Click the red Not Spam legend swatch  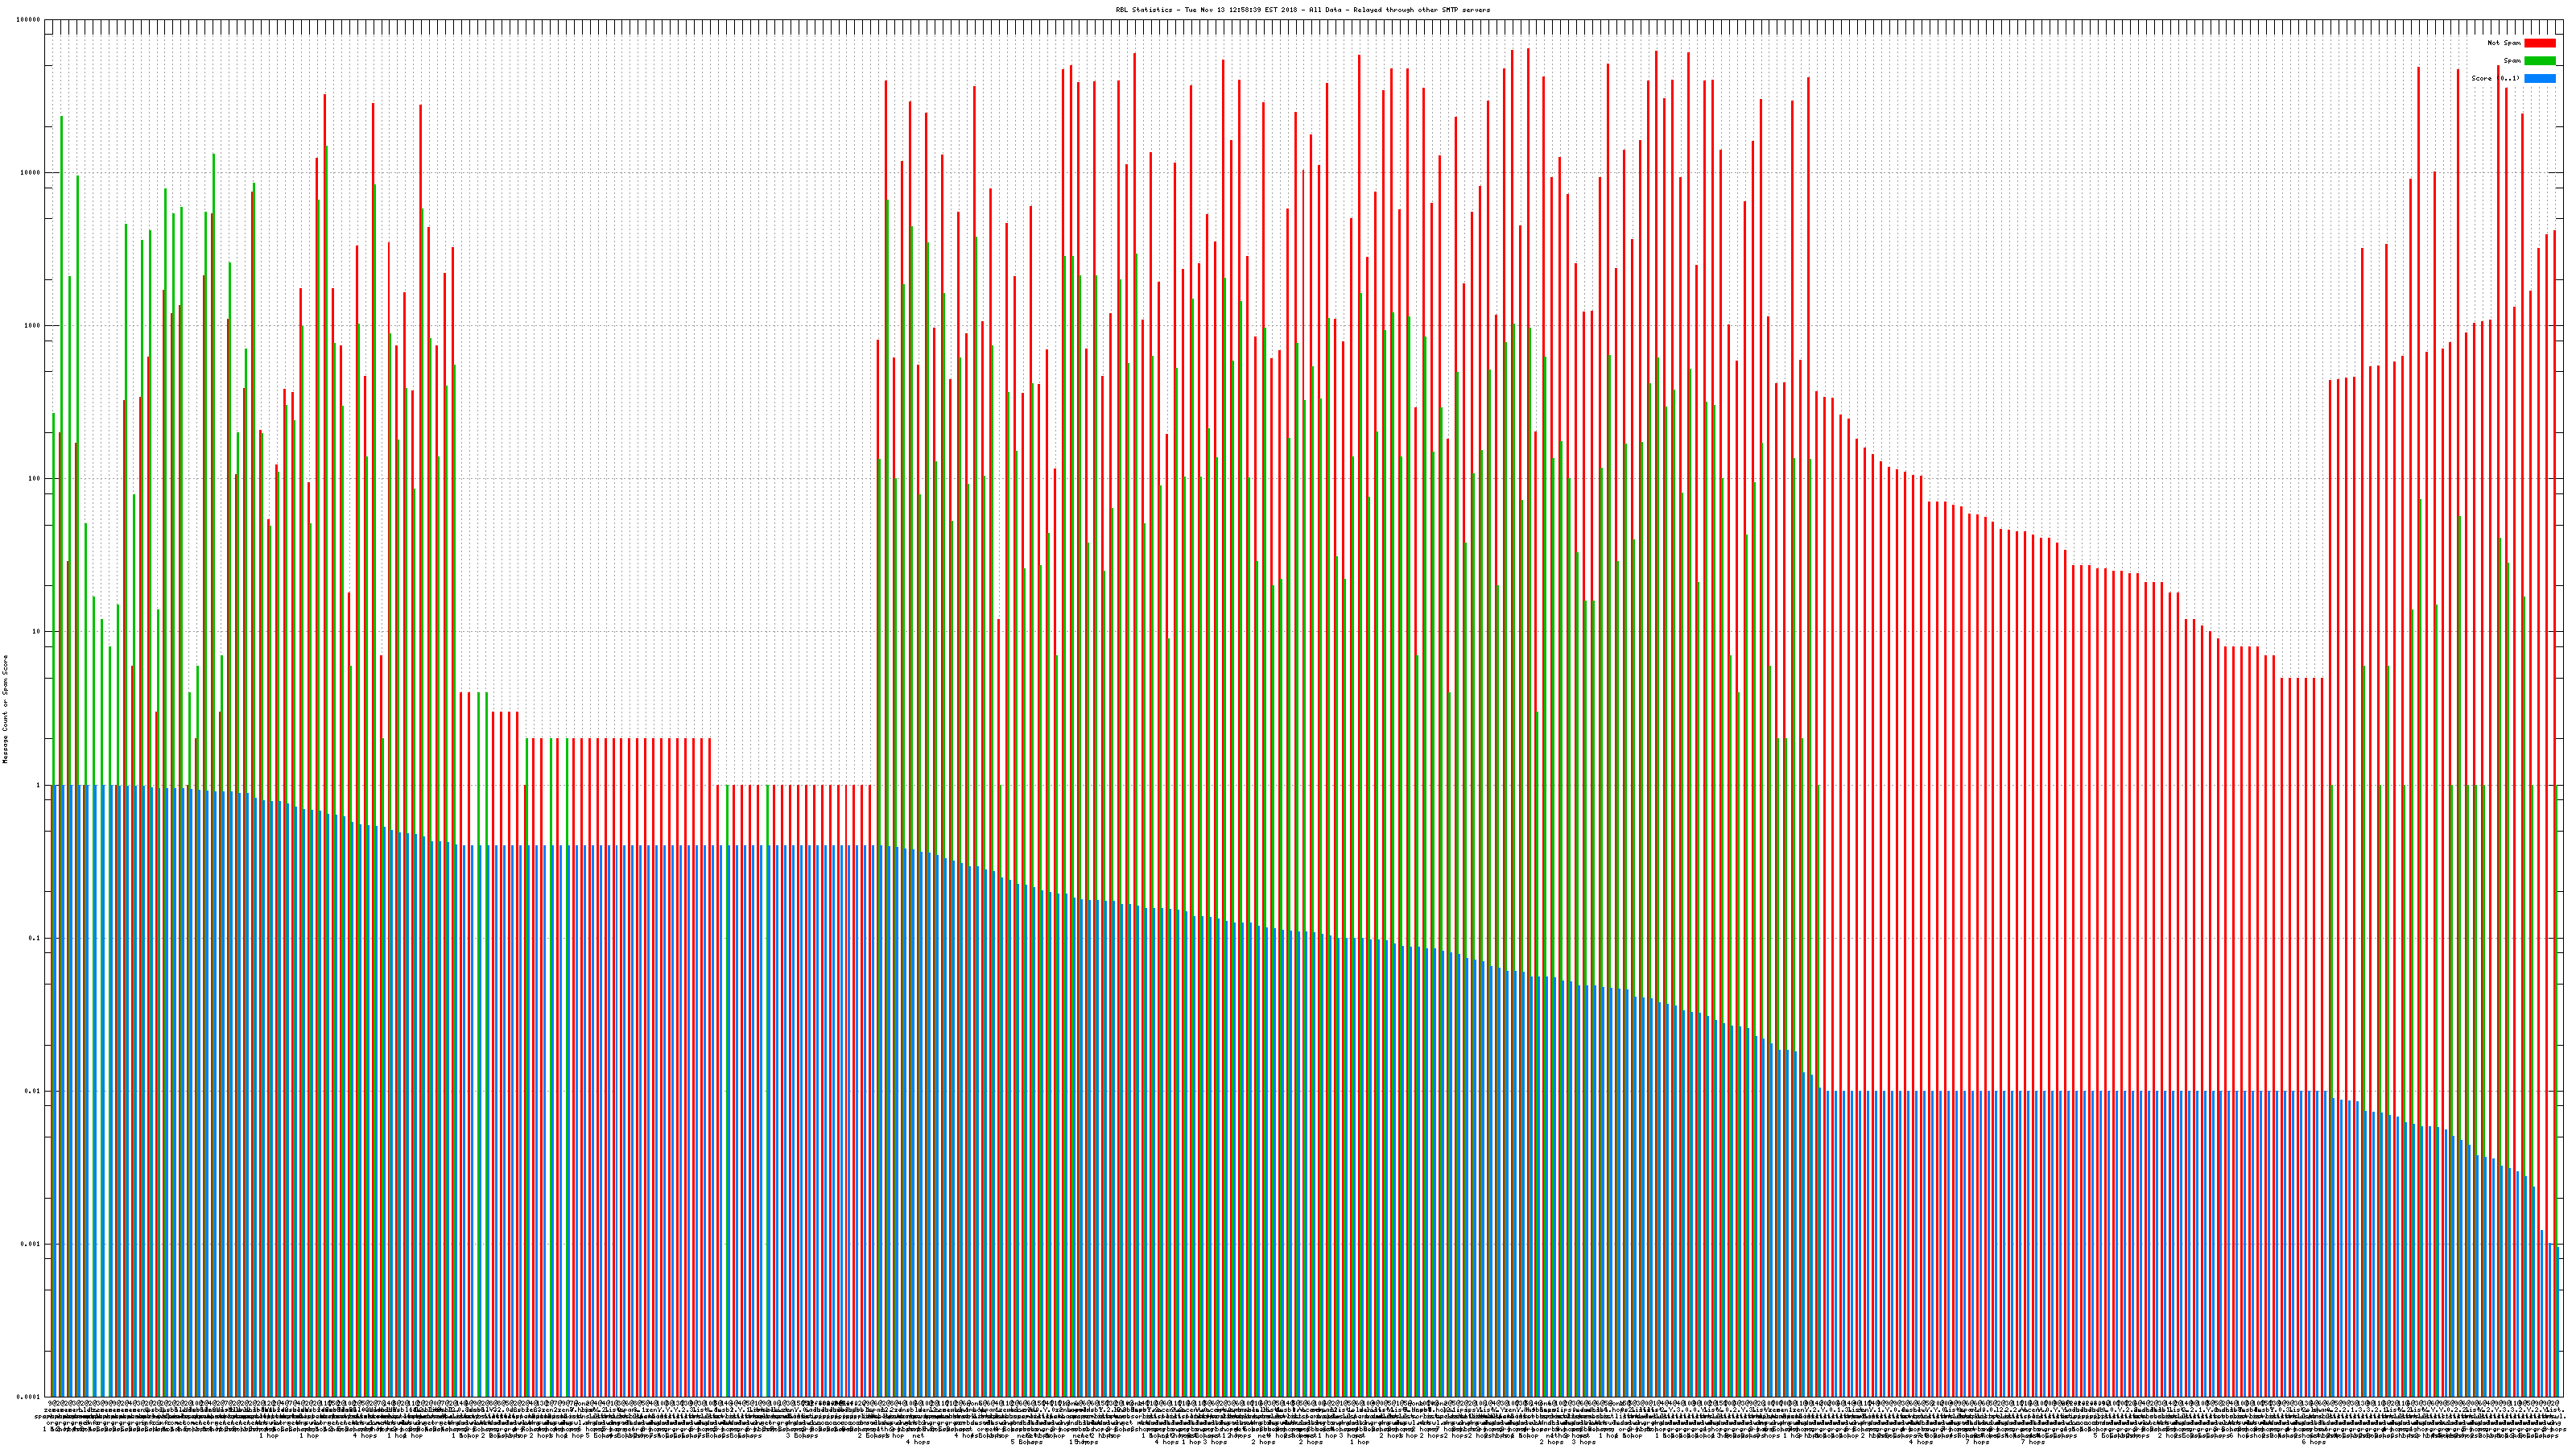point(2539,43)
